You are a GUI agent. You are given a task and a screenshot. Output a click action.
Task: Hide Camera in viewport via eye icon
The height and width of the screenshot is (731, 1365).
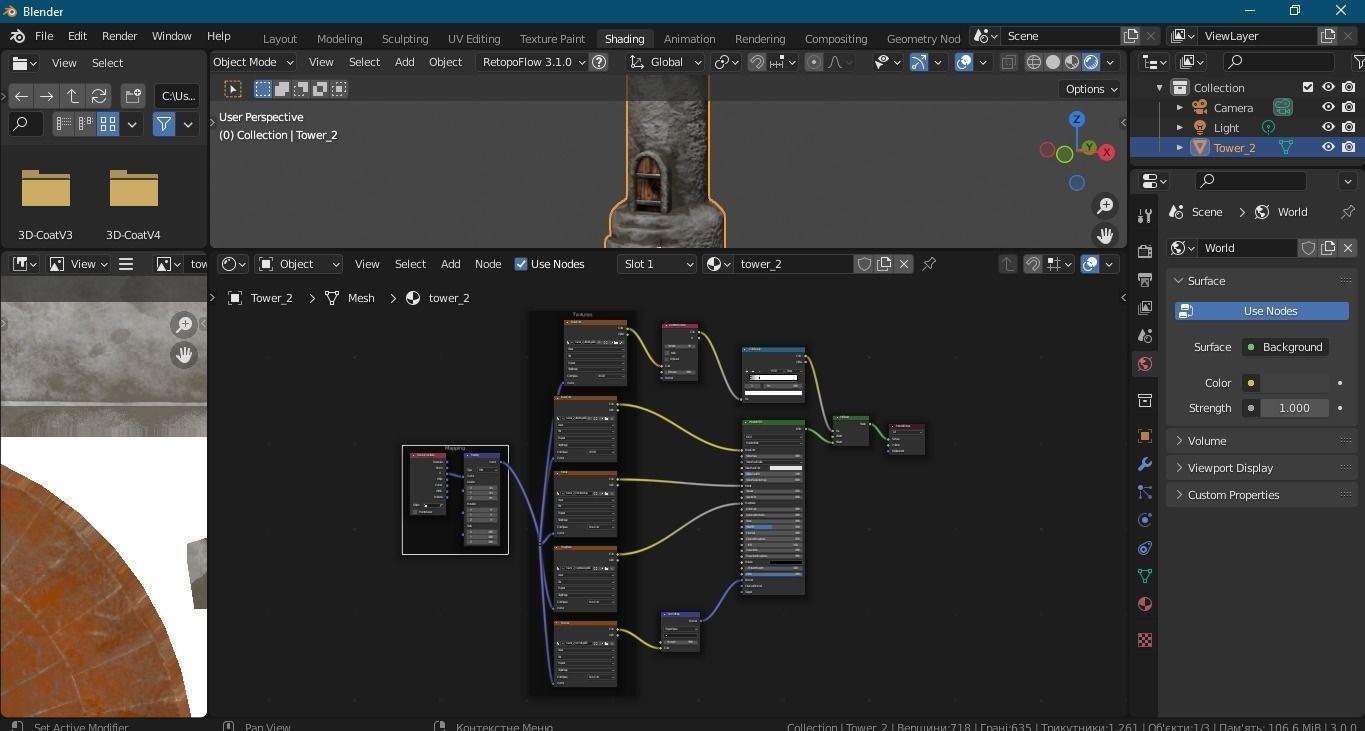[x=1328, y=107]
